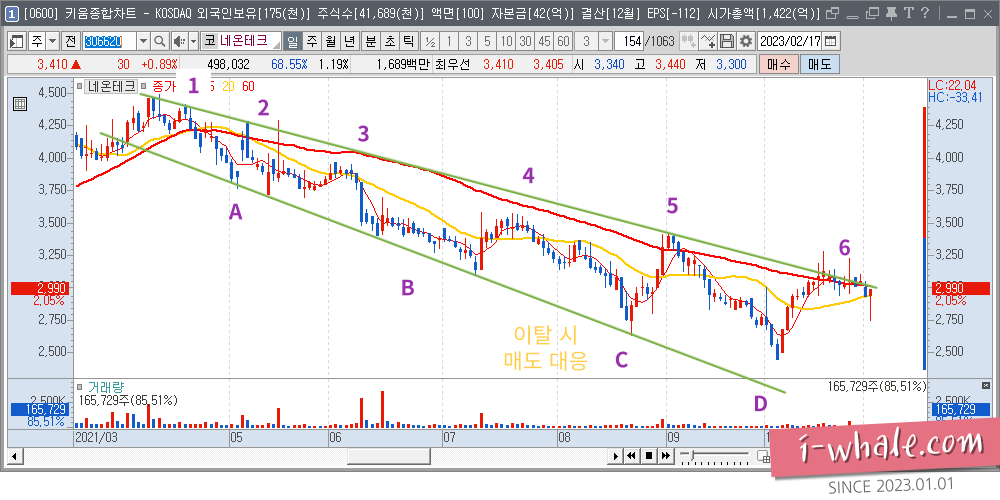Screen dimensions: 1000x500
Task: Expand the speaker options dropdown arrow
Action: point(193,41)
